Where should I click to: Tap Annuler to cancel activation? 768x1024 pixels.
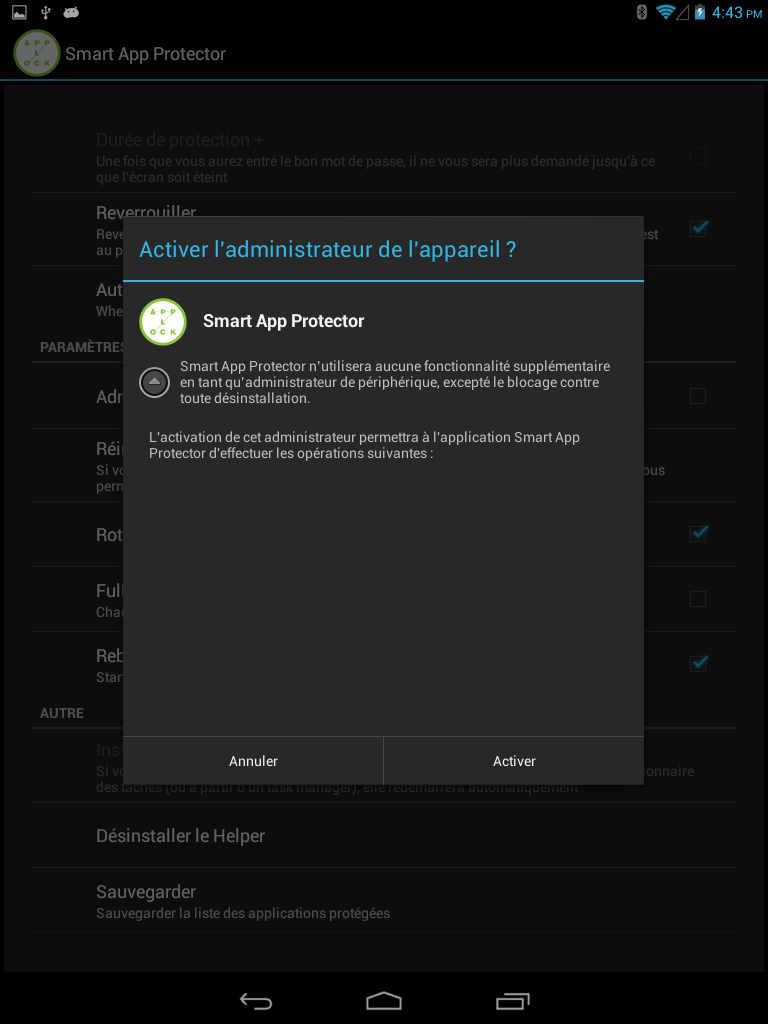pos(253,761)
